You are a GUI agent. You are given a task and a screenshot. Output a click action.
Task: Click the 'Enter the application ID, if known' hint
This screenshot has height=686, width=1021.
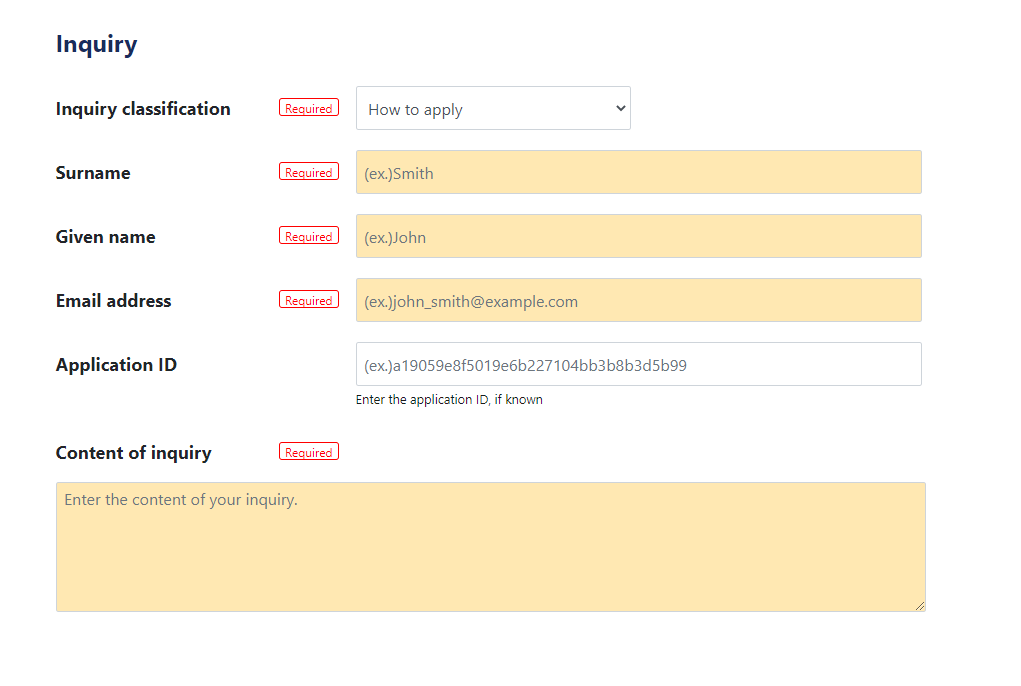tap(449, 399)
